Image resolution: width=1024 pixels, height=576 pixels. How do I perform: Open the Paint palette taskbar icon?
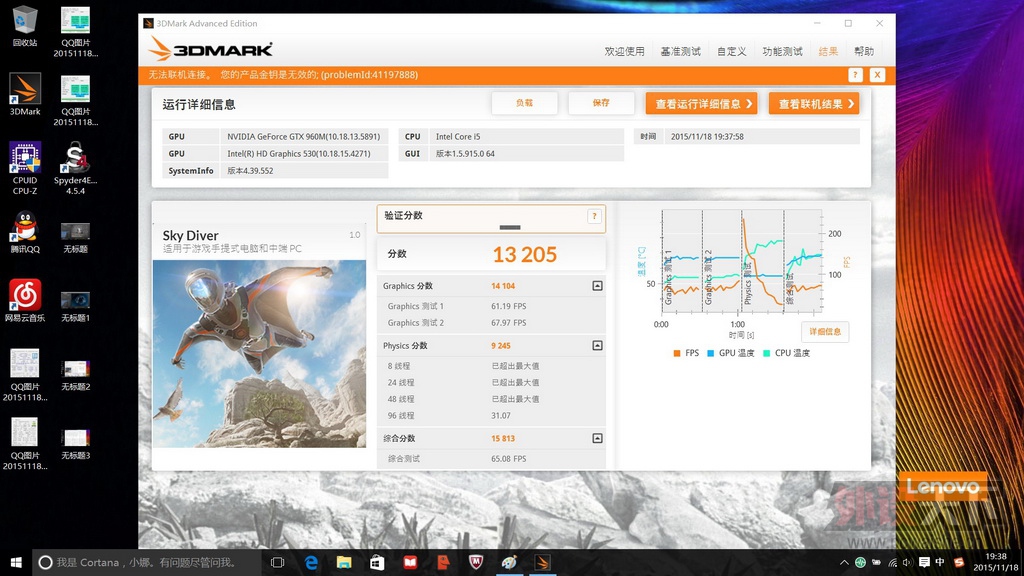(x=509, y=562)
